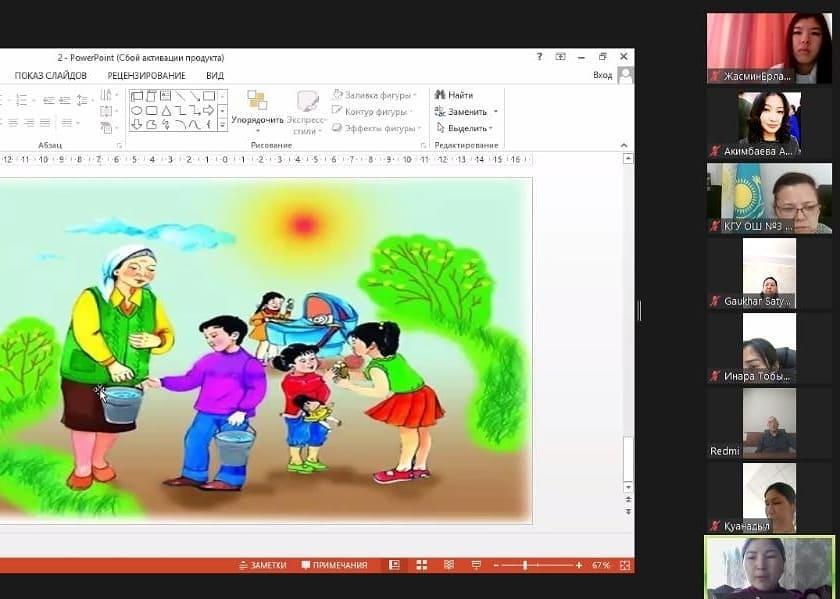The height and width of the screenshot is (599, 840).
Task: Click the Упорядочить arrange icon
Action: (x=257, y=108)
